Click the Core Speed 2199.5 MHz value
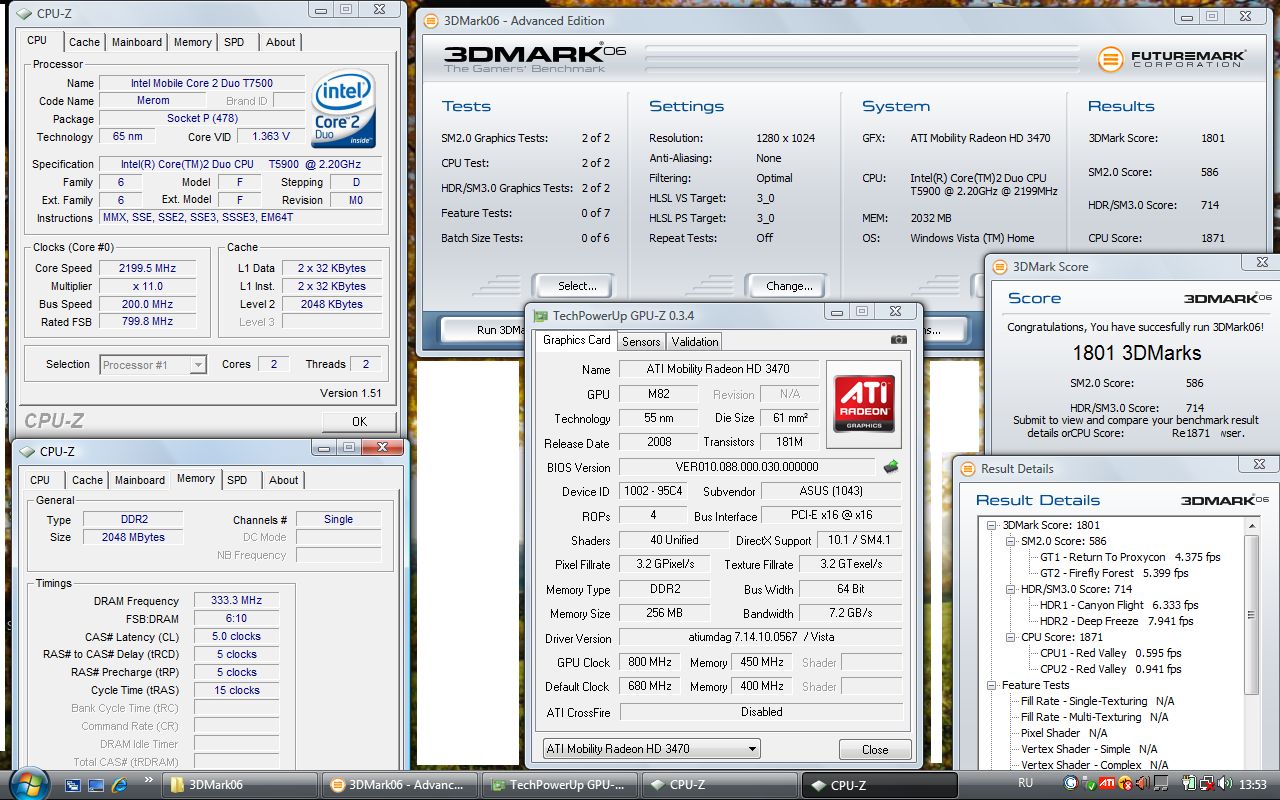 pyautogui.click(x=146, y=268)
